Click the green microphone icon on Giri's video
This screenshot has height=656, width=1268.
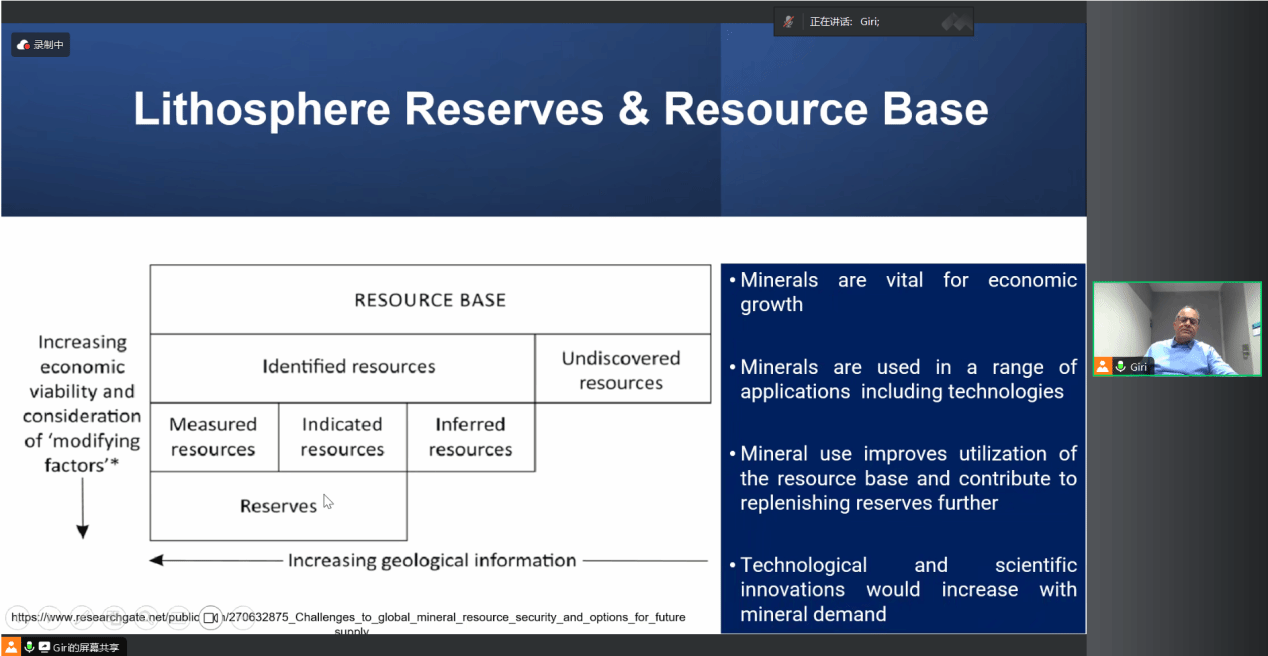point(1121,367)
